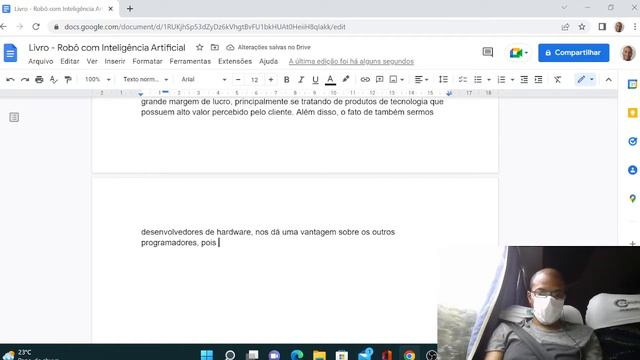Screen dimensions: 640x360
Task: Toggle the bulleted list
Action: click(478, 80)
